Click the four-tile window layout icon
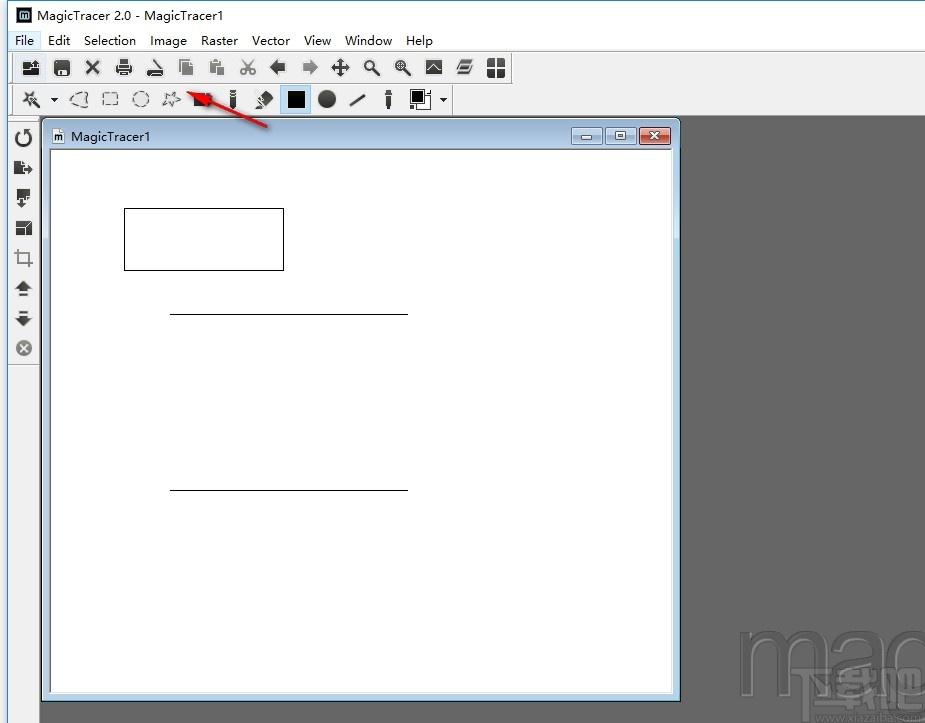 click(495, 68)
